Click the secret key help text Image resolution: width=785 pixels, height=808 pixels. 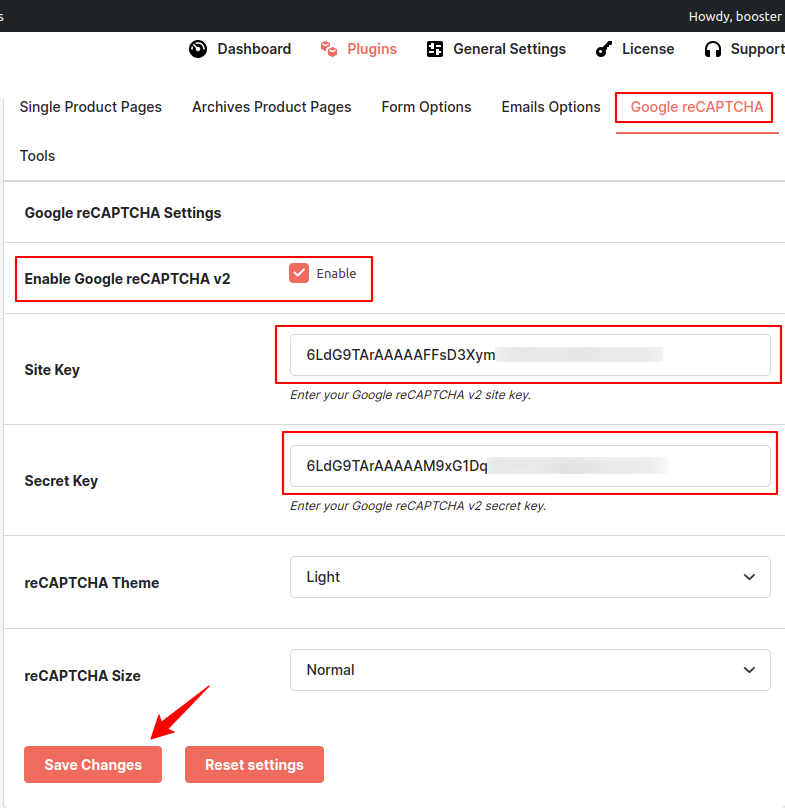pyautogui.click(x=418, y=506)
